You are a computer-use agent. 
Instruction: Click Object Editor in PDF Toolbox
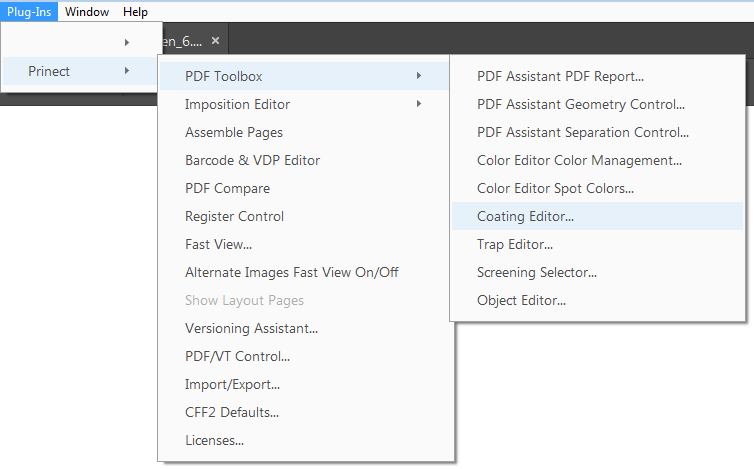coord(521,300)
